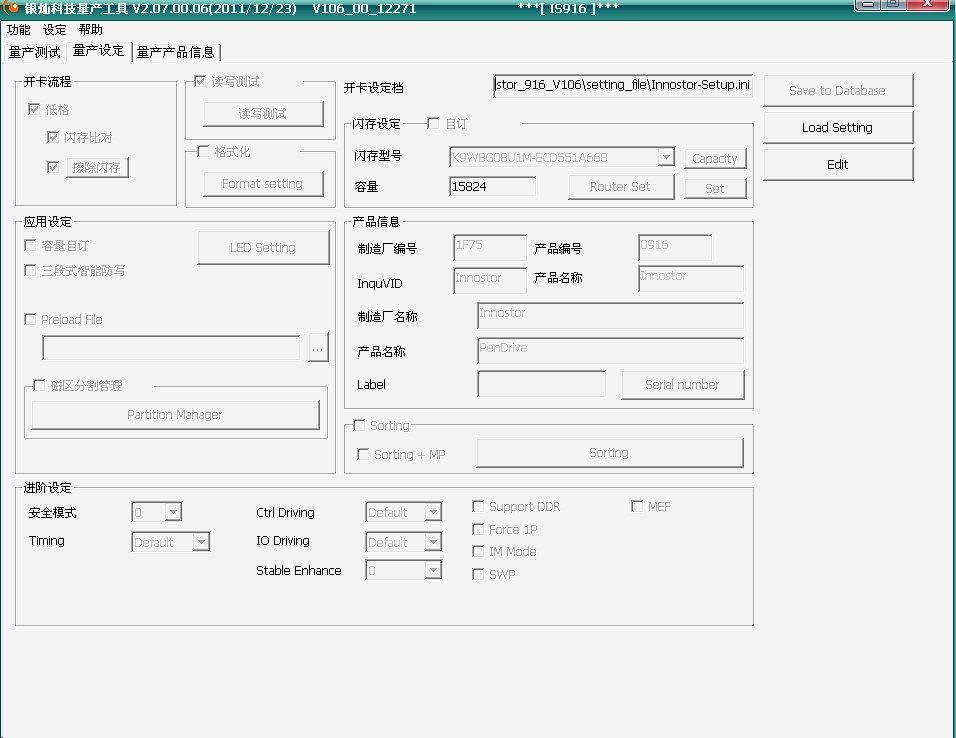The height and width of the screenshot is (738, 956).
Task: Enable the 自订 flash setting checkbox
Action: [x=433, y=124]
